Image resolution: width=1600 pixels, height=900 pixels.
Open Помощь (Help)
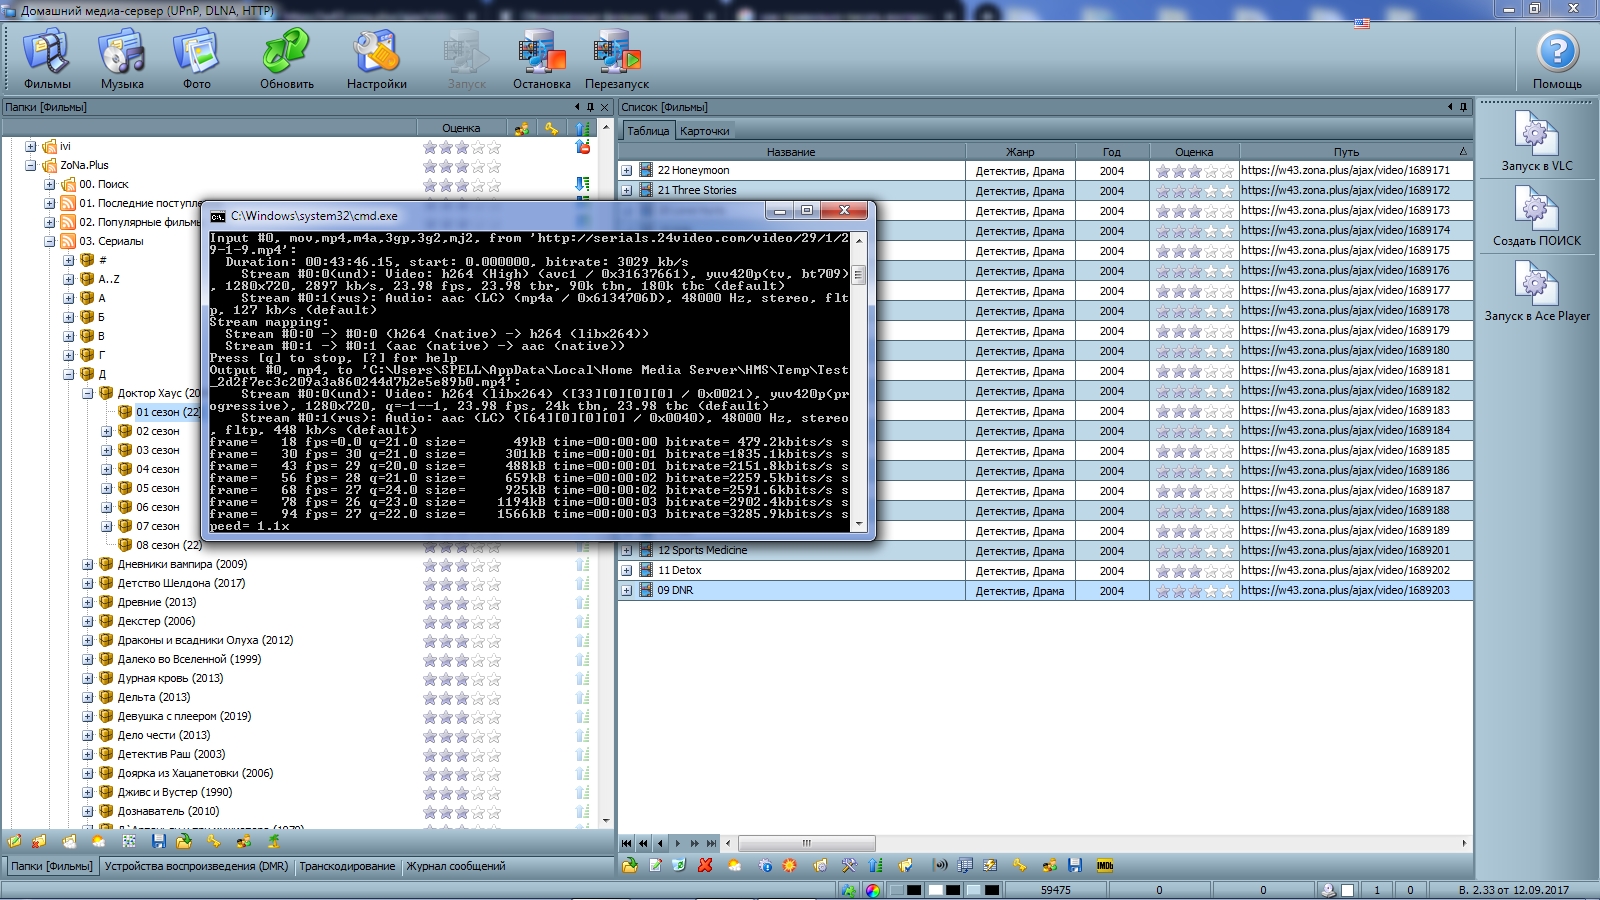click(1557, 59)
